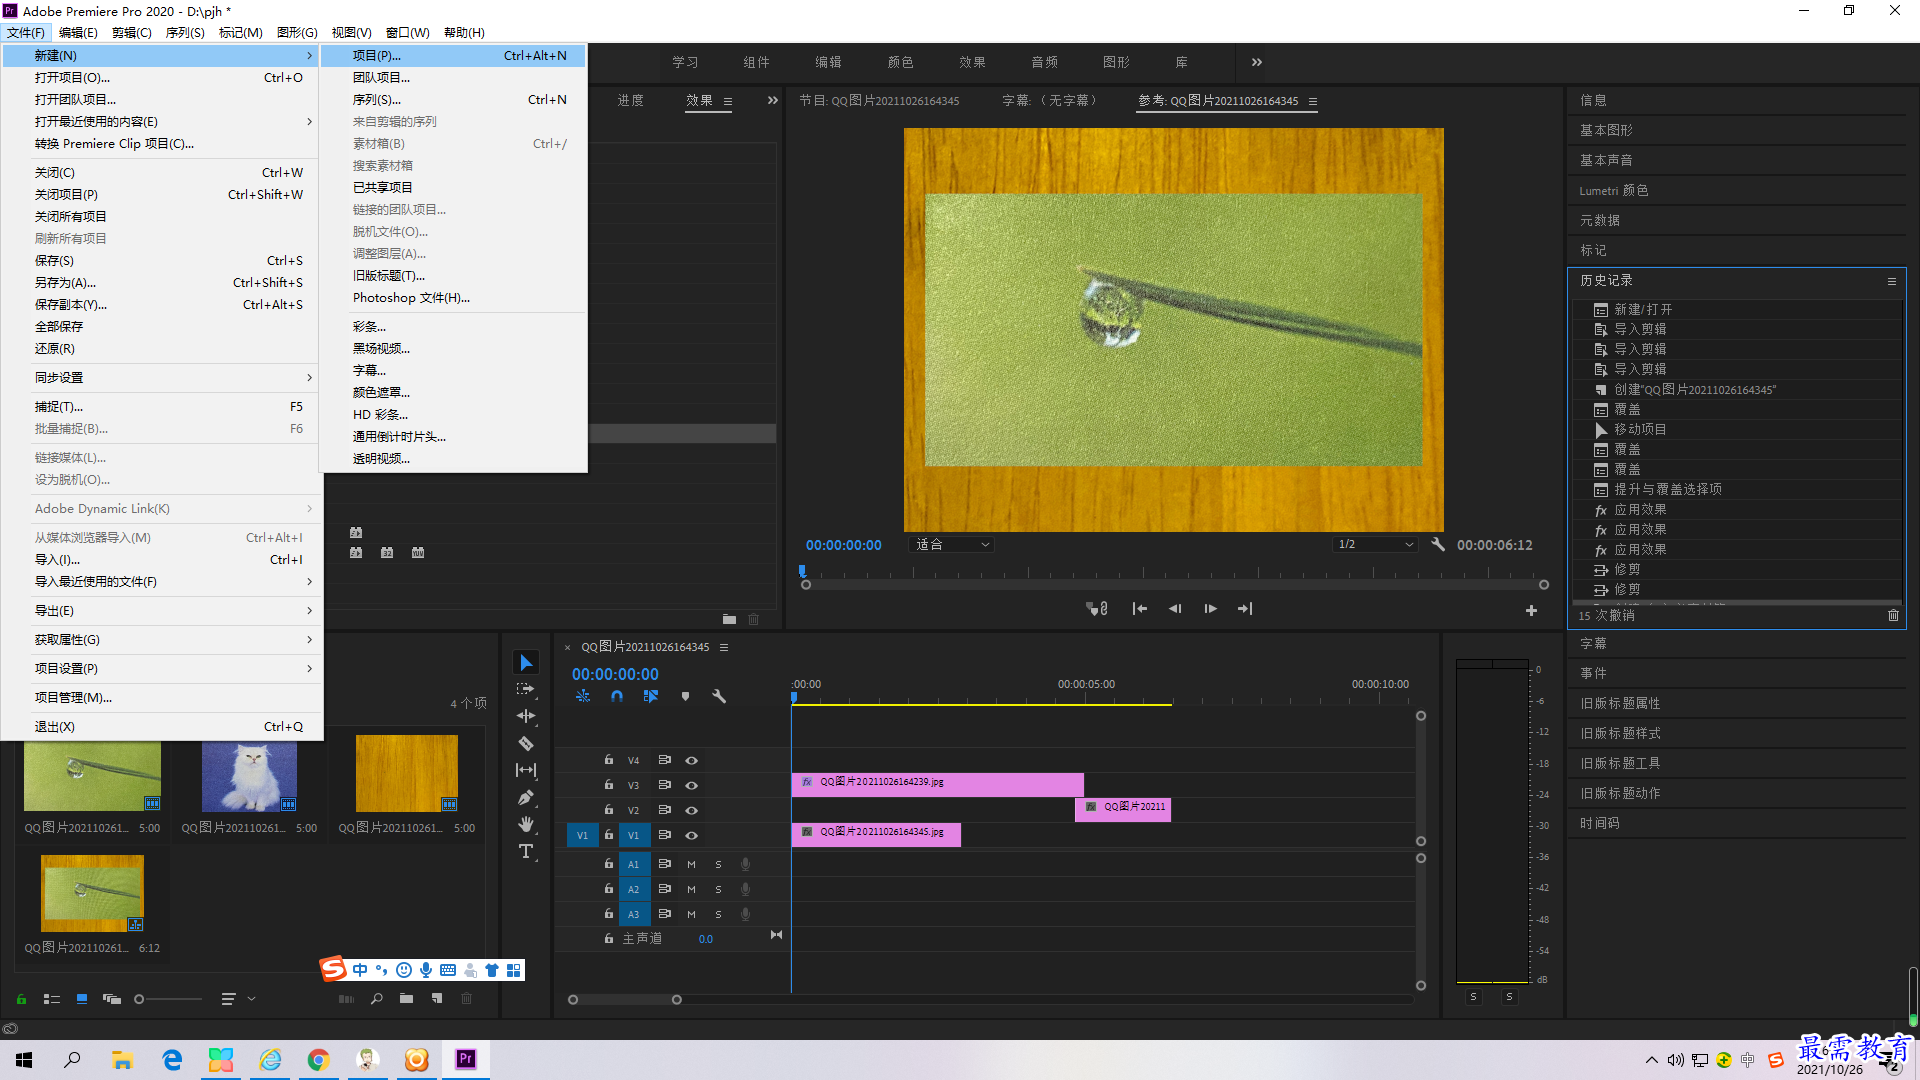Open timeline display settings wrench
This screenshot has width=1920, height=1080.
[x=718, y=696]
